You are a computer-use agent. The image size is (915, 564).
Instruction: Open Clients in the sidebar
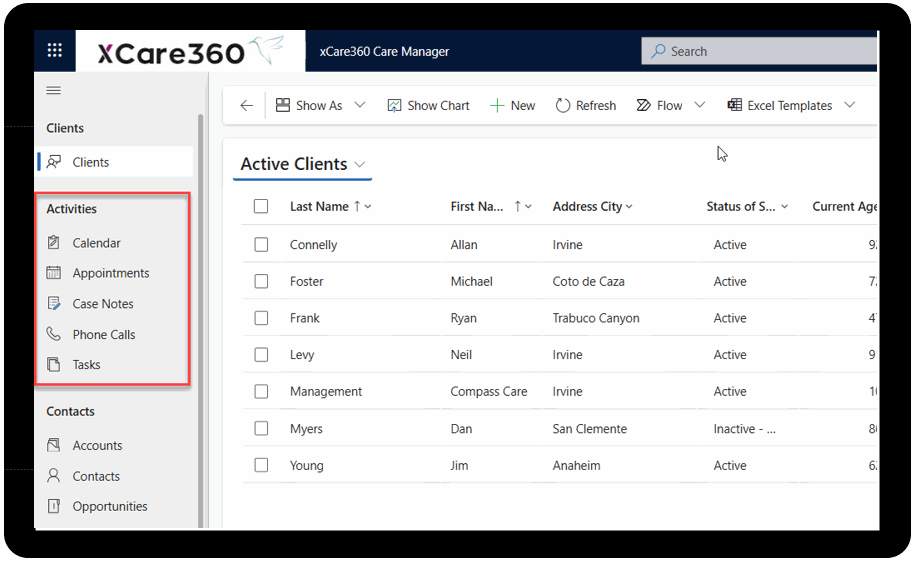[x=116, y=162]
